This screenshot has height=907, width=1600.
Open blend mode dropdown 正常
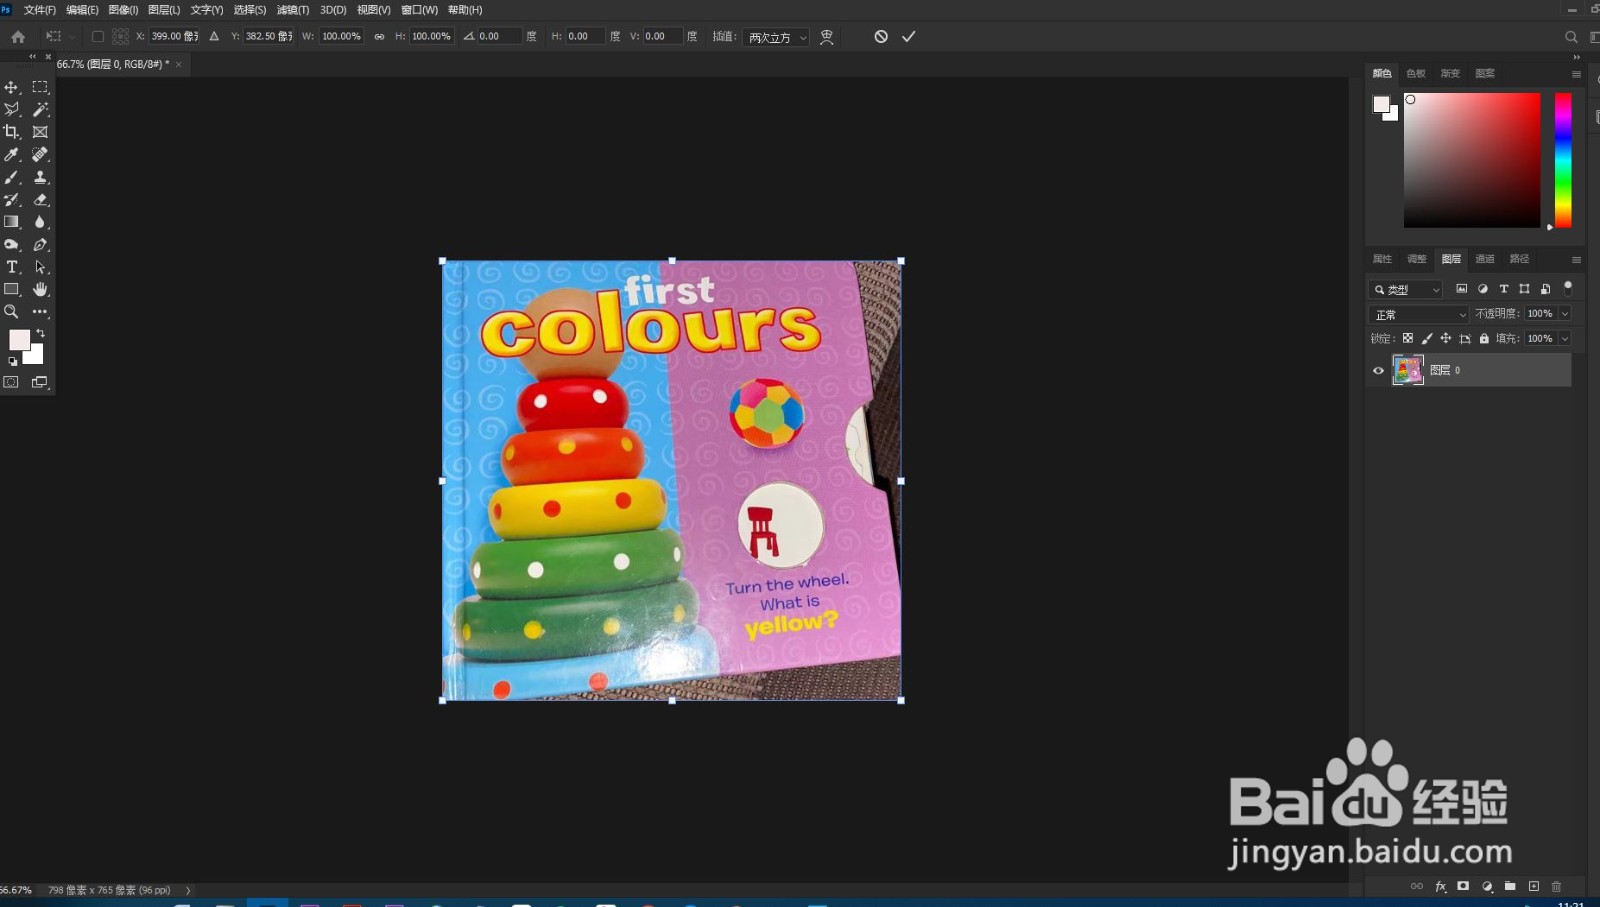[x=1419, y=314]
